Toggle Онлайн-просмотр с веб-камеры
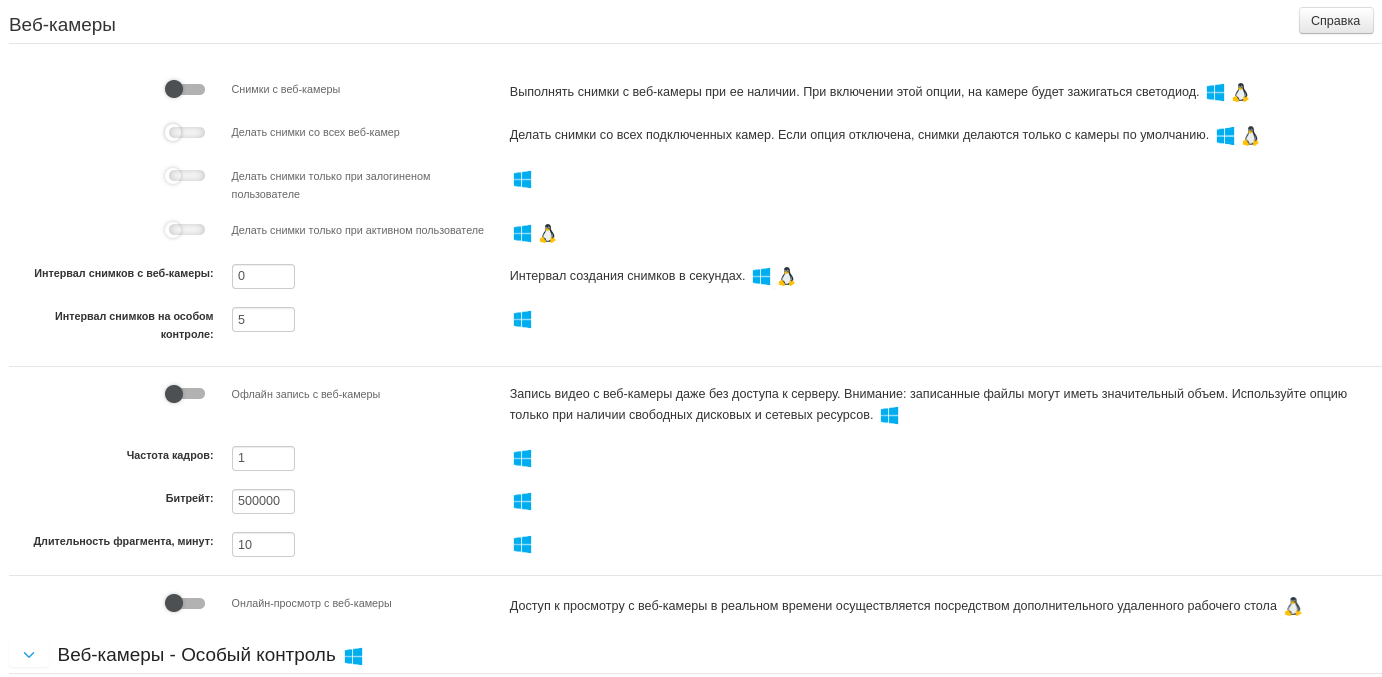 (184, 603)
